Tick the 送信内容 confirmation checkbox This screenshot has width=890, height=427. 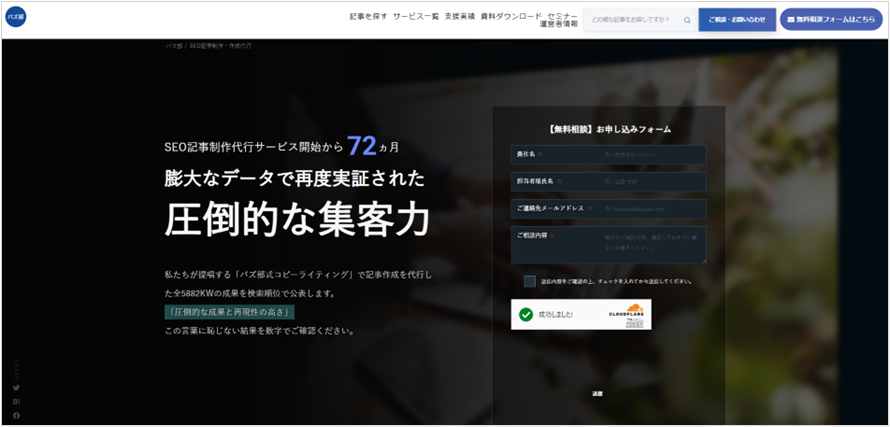[x=530, y=281]
